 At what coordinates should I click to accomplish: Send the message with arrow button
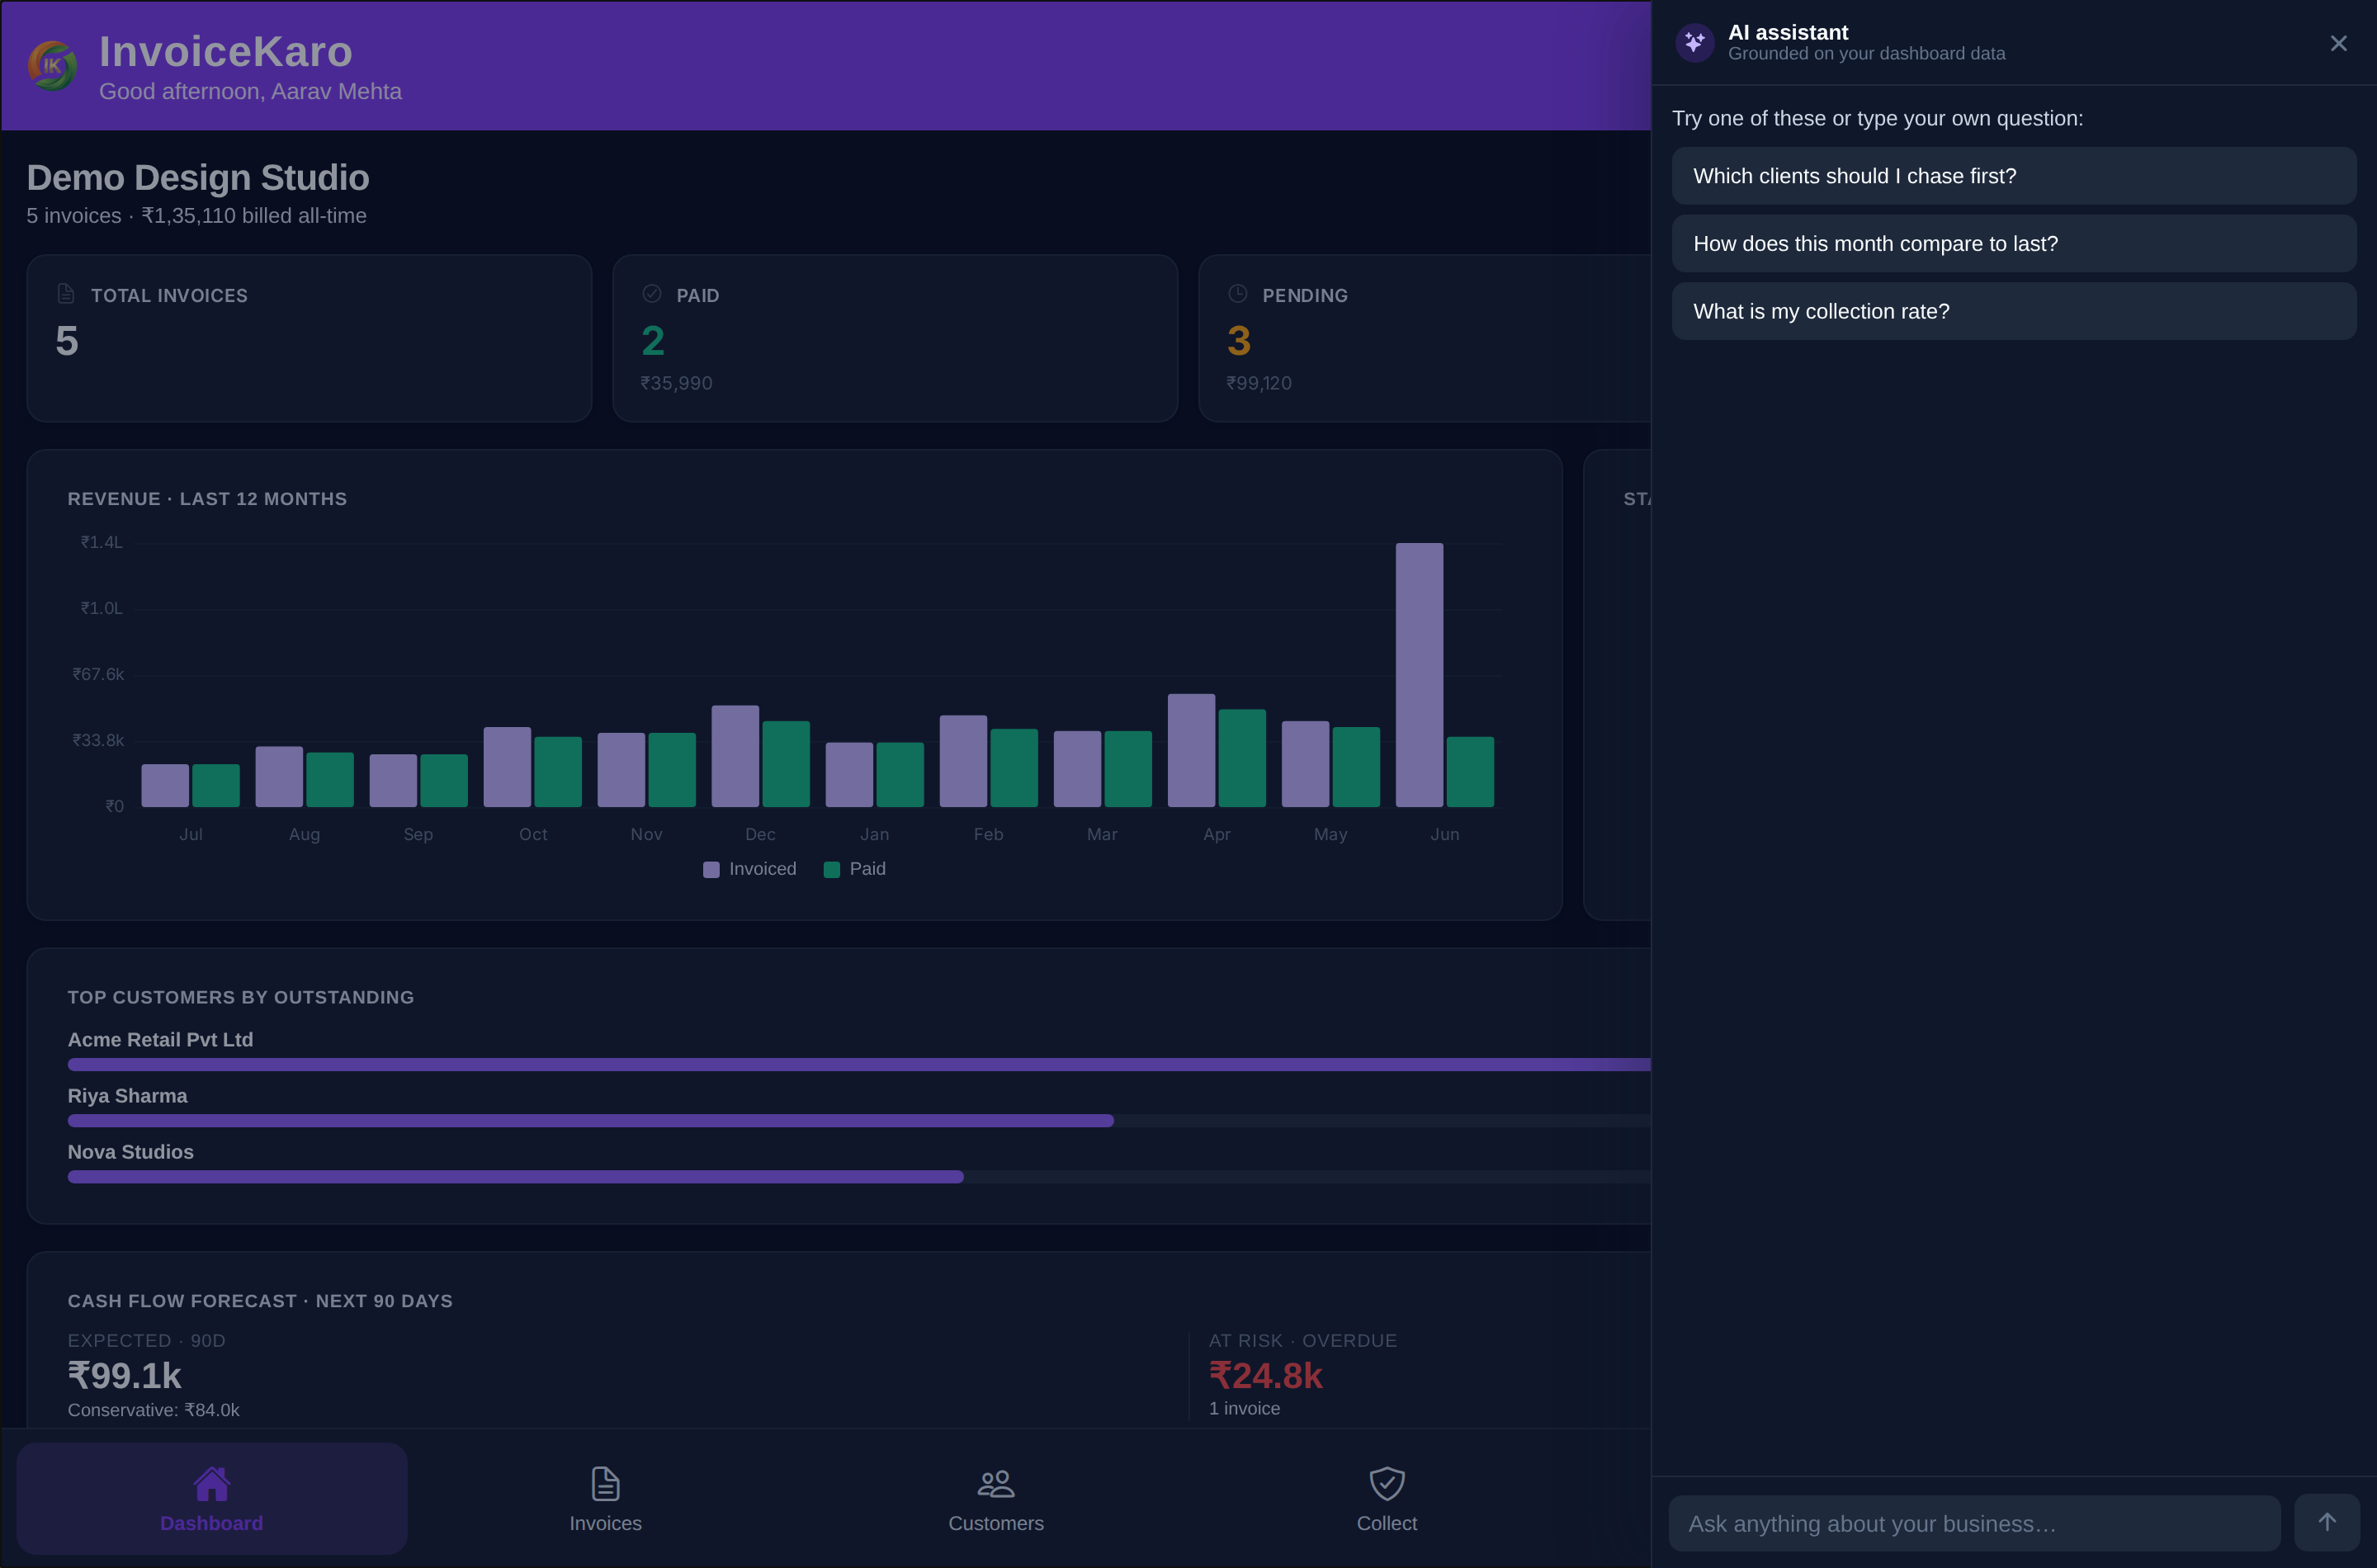coord(2327,1522)
